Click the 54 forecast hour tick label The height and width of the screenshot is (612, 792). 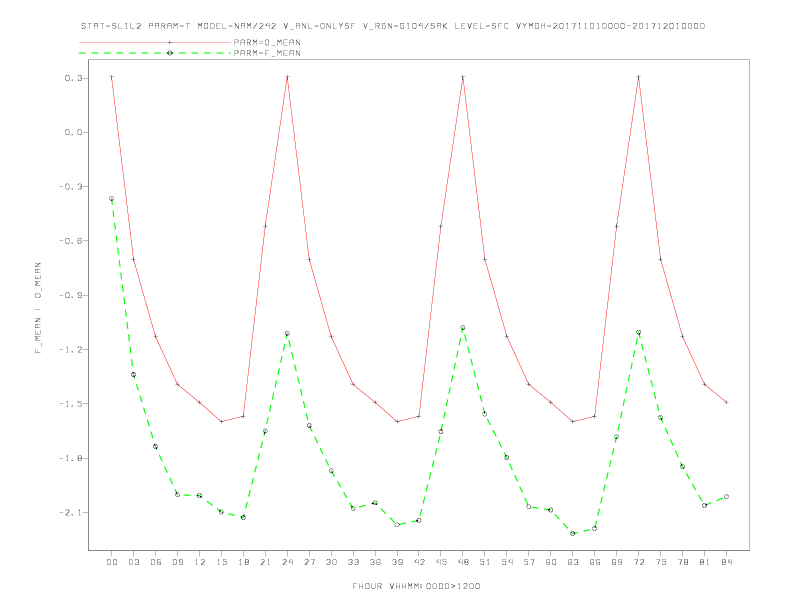(x=507, y=562)
